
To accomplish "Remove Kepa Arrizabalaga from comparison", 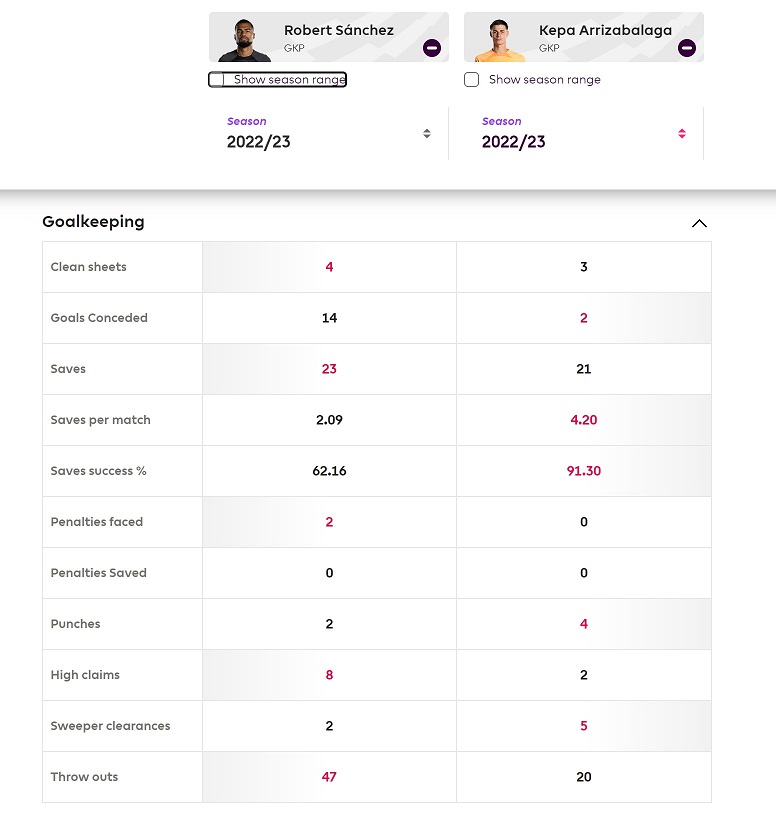I will [686, 48].
